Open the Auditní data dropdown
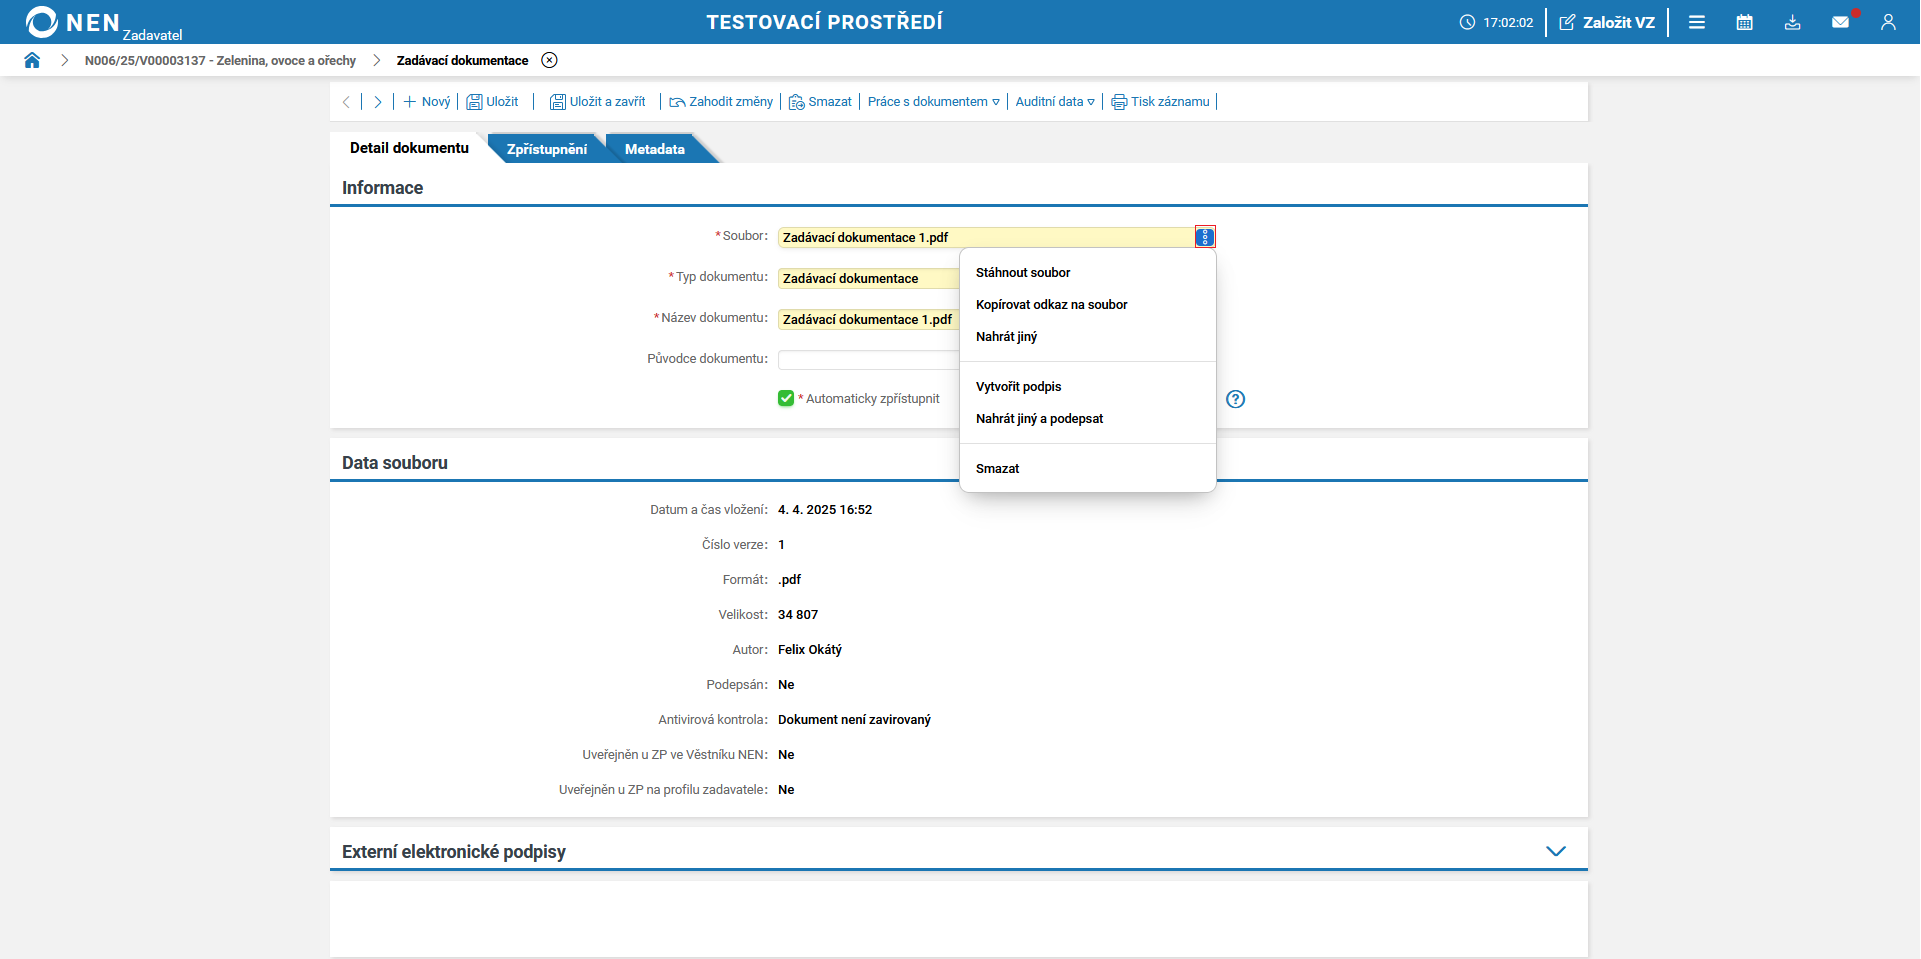The height and width of the screenshot is (959, 1921). [x=1054, y=102]
